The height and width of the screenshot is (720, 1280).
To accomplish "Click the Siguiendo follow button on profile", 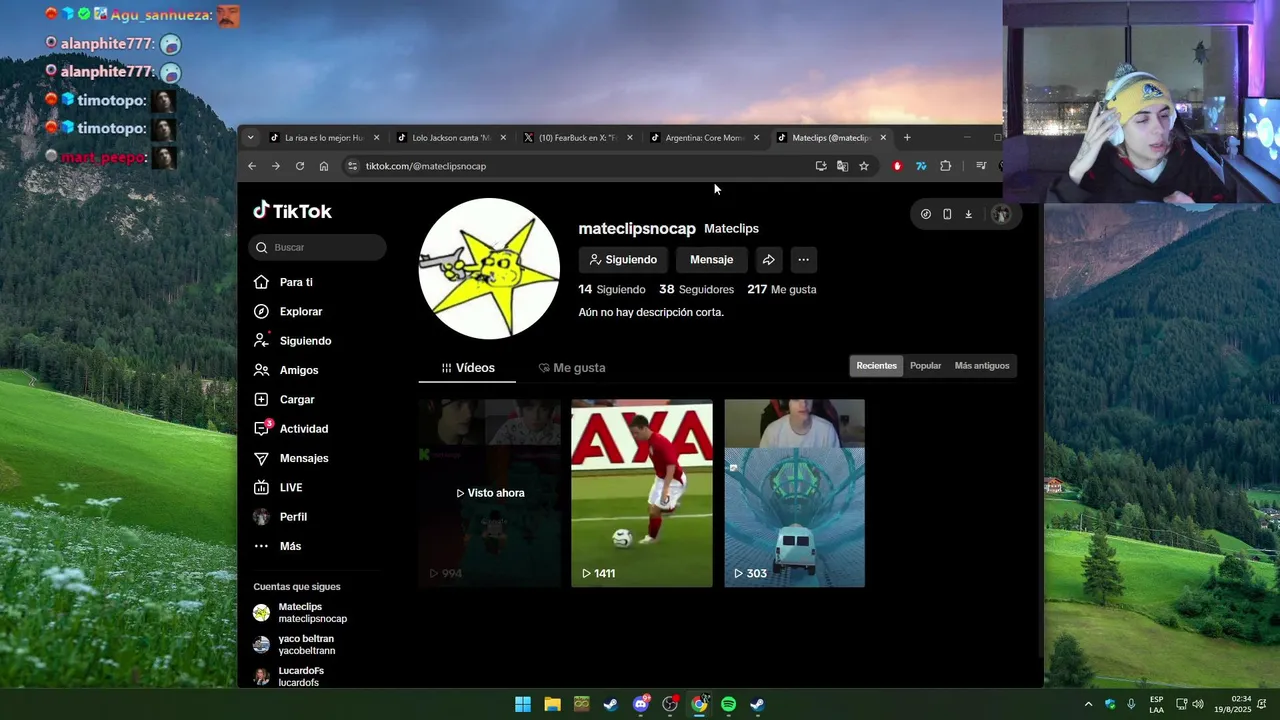I will [x=623, y=260].
